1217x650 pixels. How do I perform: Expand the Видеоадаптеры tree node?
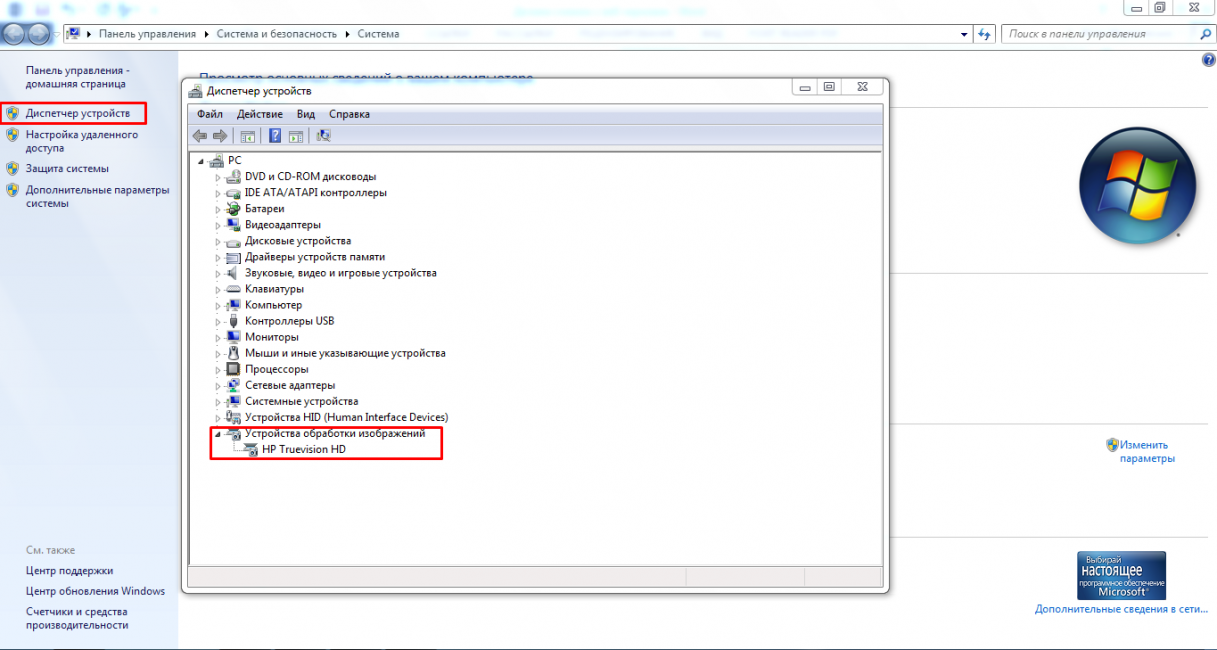pyautogui.click(x=218, y=225)
